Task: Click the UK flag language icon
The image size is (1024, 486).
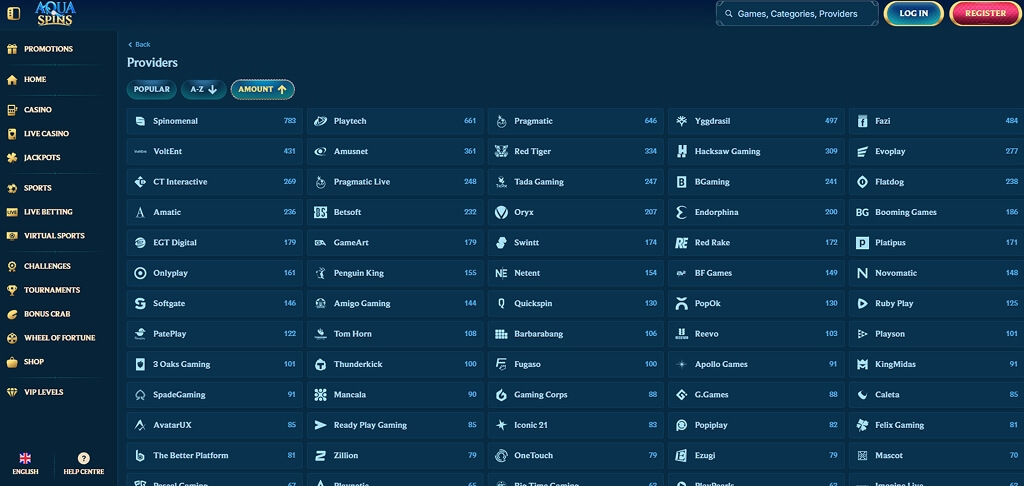Action: coord(25,458)
